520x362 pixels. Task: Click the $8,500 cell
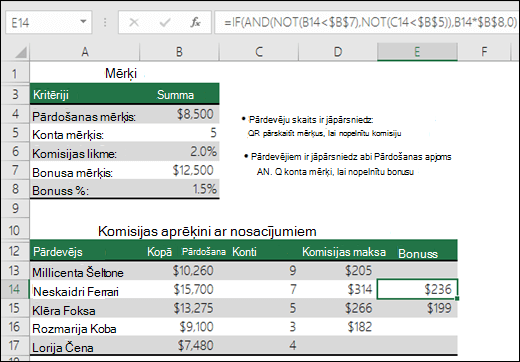pyautogui.click(x=179, y=115)
